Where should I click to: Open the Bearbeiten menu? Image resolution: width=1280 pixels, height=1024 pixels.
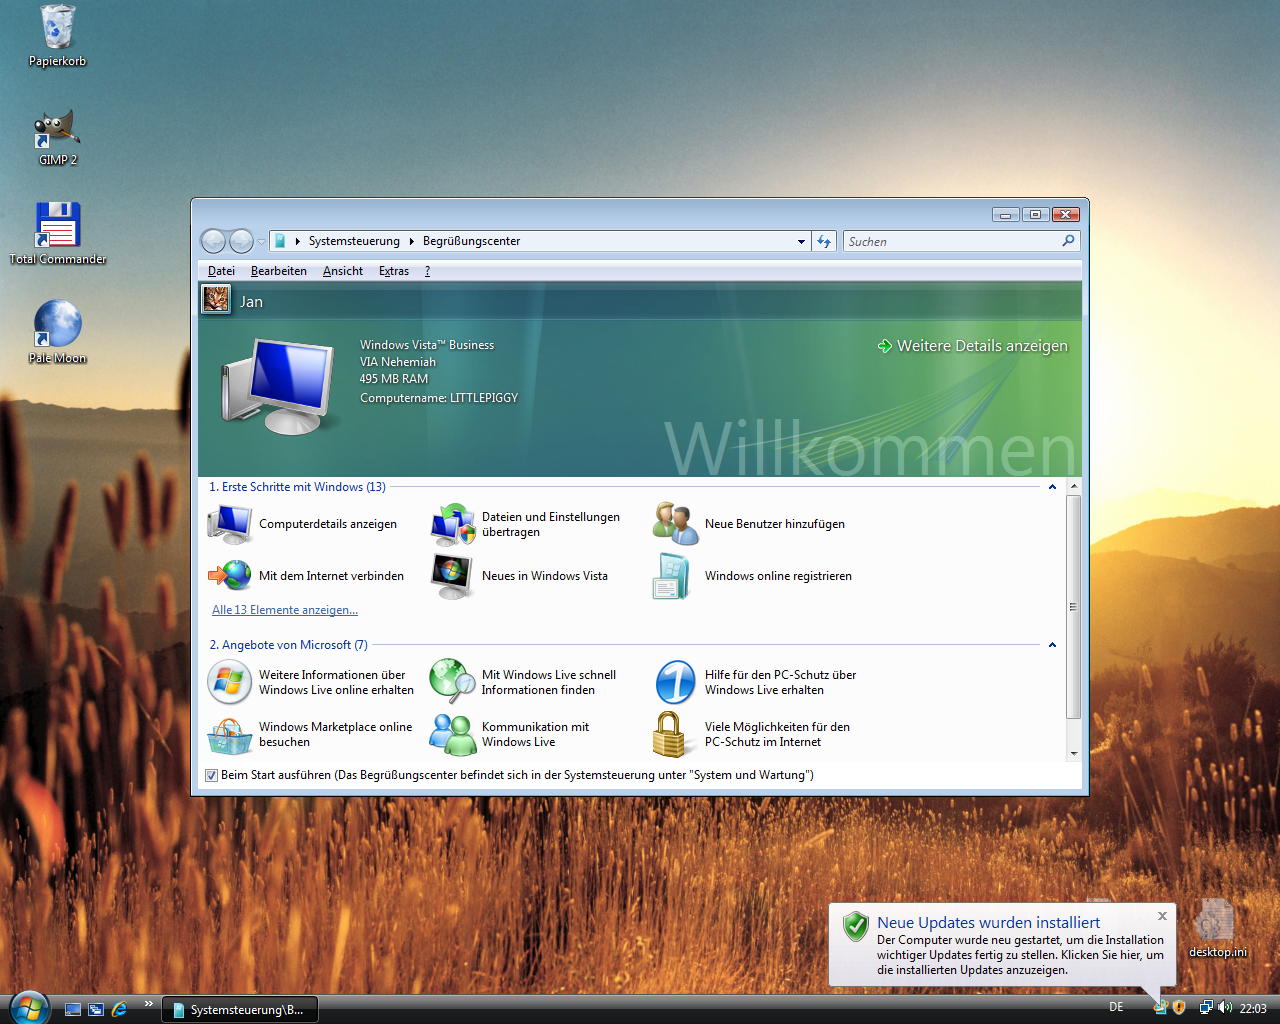point(279,271)
